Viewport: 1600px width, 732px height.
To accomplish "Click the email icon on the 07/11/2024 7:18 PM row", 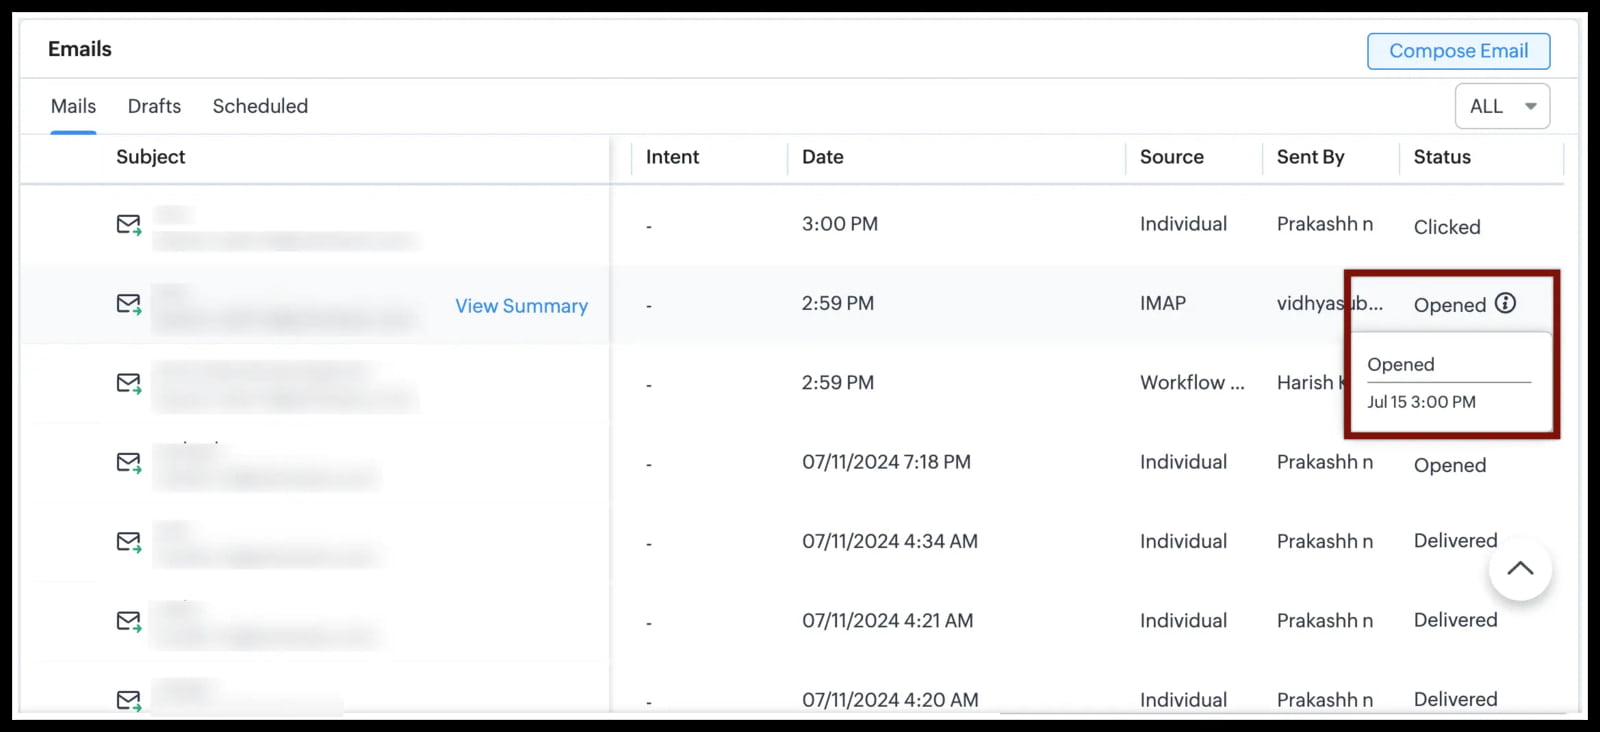I will point(127,462).
